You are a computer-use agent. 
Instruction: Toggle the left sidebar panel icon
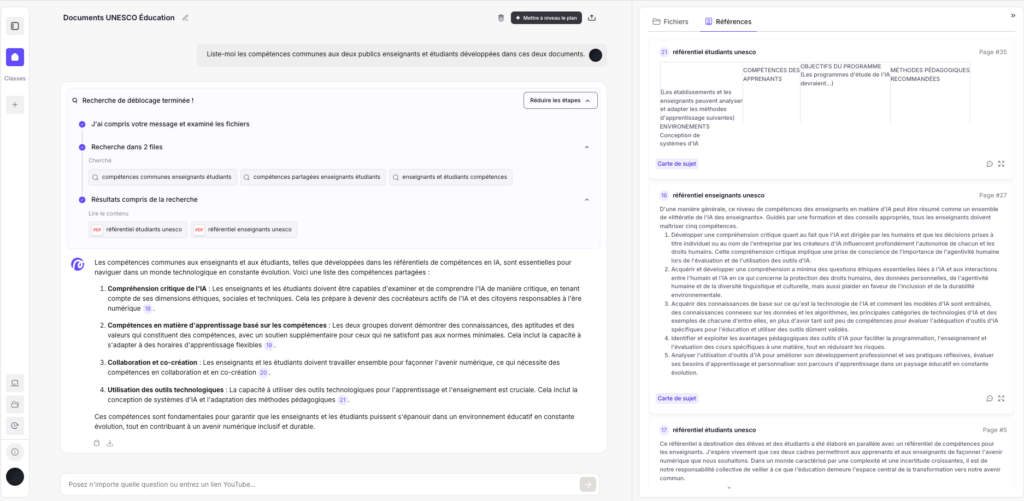(15, 26)
